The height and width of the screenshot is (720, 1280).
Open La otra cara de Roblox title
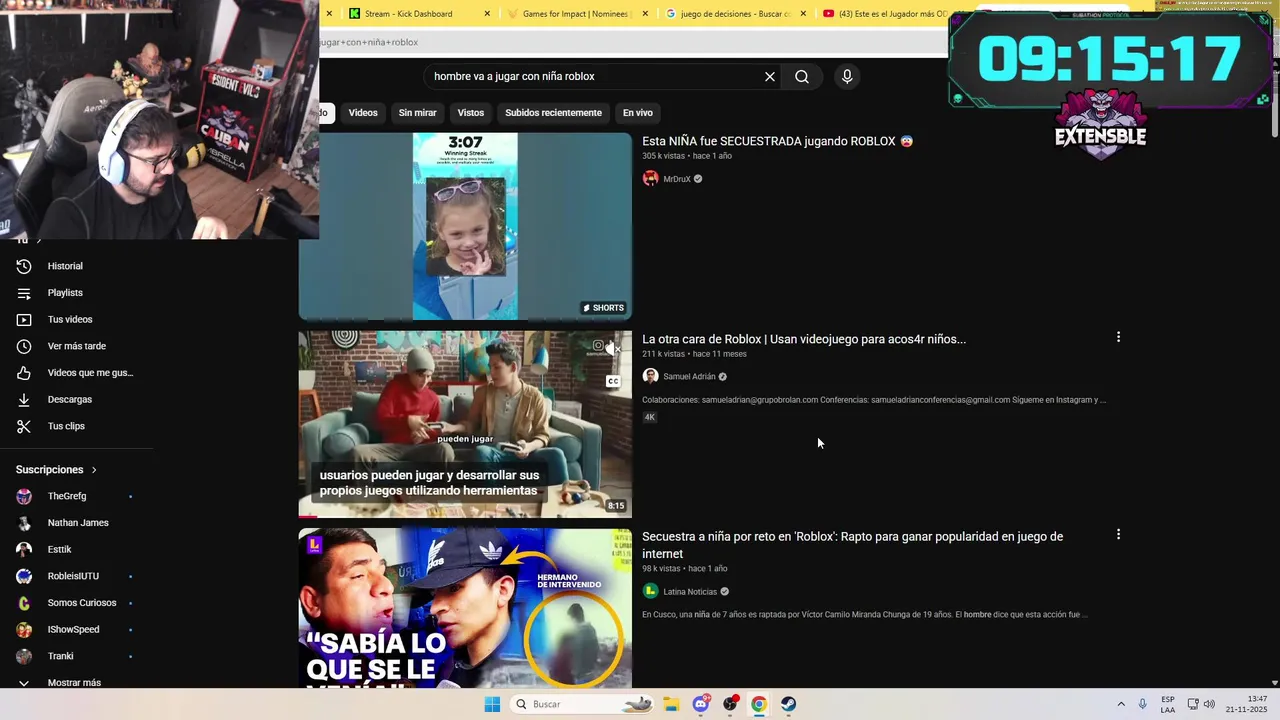pyautogui.click(x=804, y=339)
